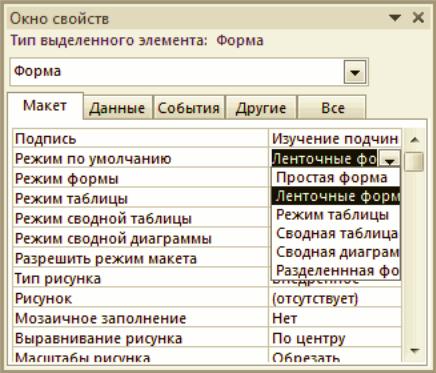The height and width of the screenshot is (373, 436).
Task: Pick the Разделенная форма option
Action: (x=336, y=270)
